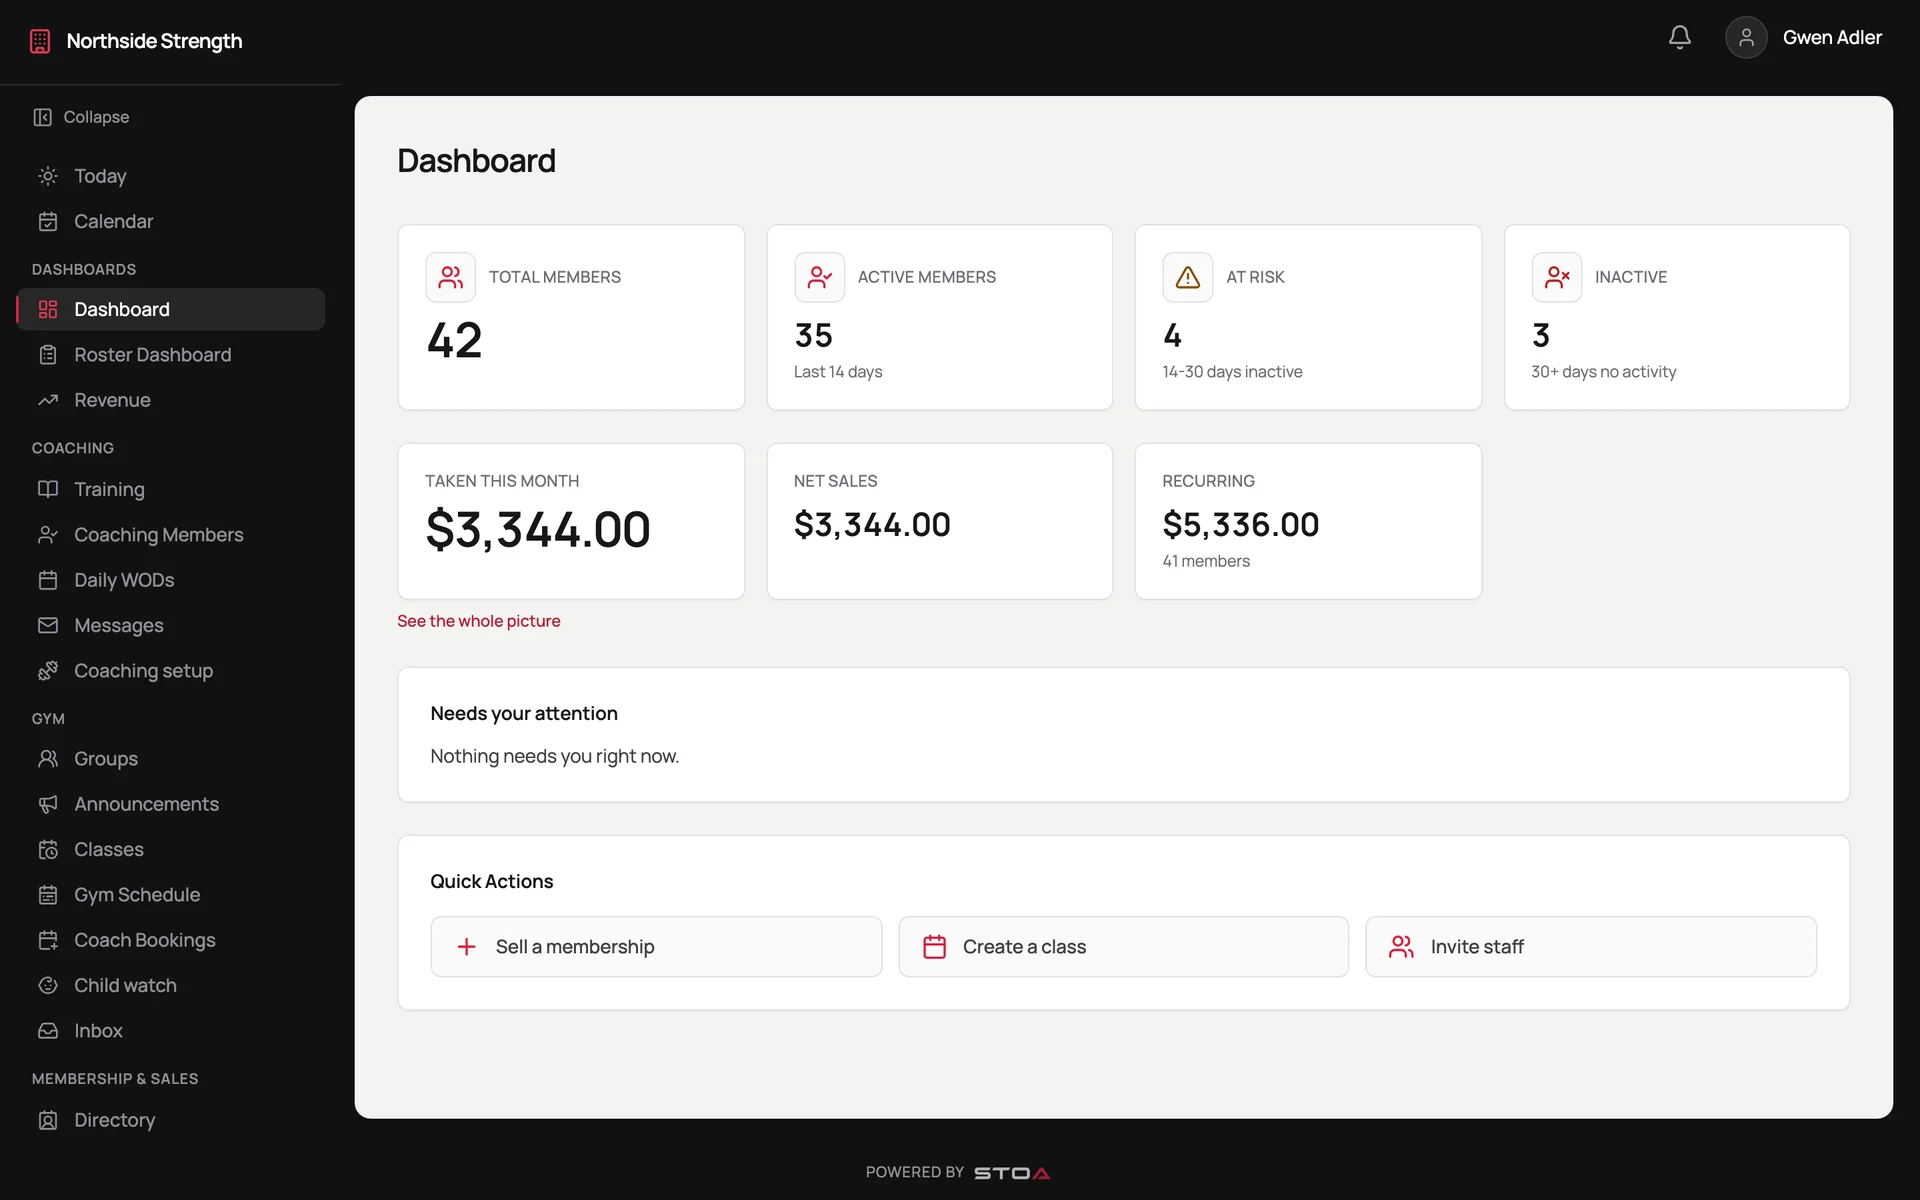Click the Inactive members icon
This screenshot has width=1920, height=1200.
point(1556,277)
